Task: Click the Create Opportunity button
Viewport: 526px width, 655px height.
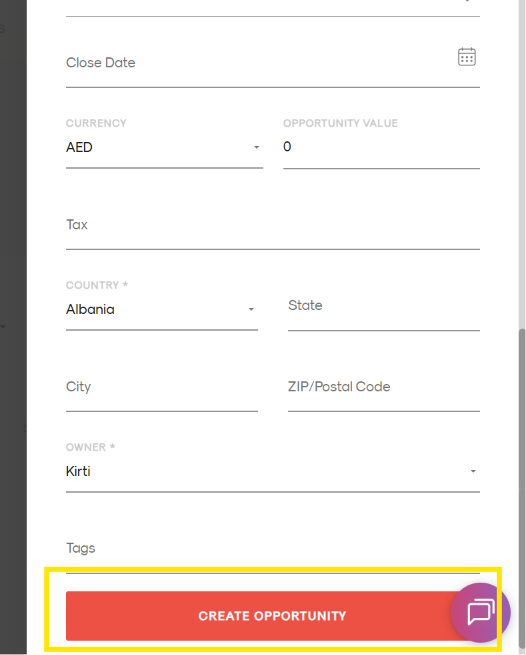Action: point(259,616)
